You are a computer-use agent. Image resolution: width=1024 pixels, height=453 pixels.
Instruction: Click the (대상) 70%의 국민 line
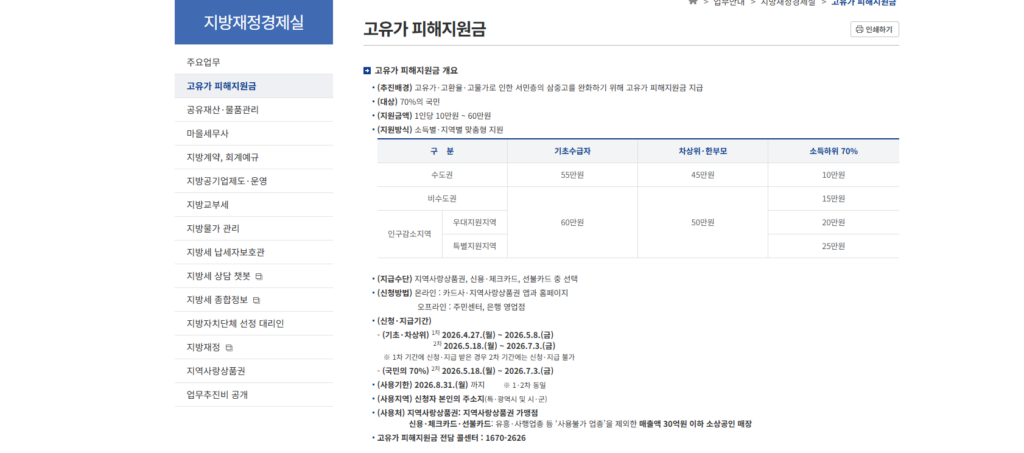point(408,102)
